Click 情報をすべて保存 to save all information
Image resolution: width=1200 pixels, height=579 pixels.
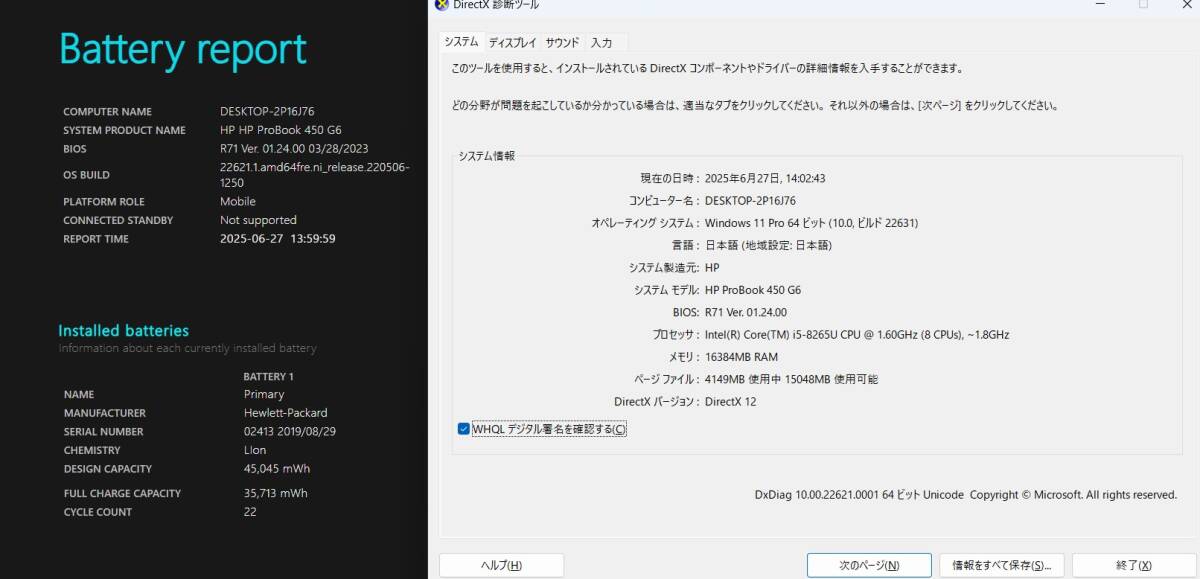(1000, 565)
